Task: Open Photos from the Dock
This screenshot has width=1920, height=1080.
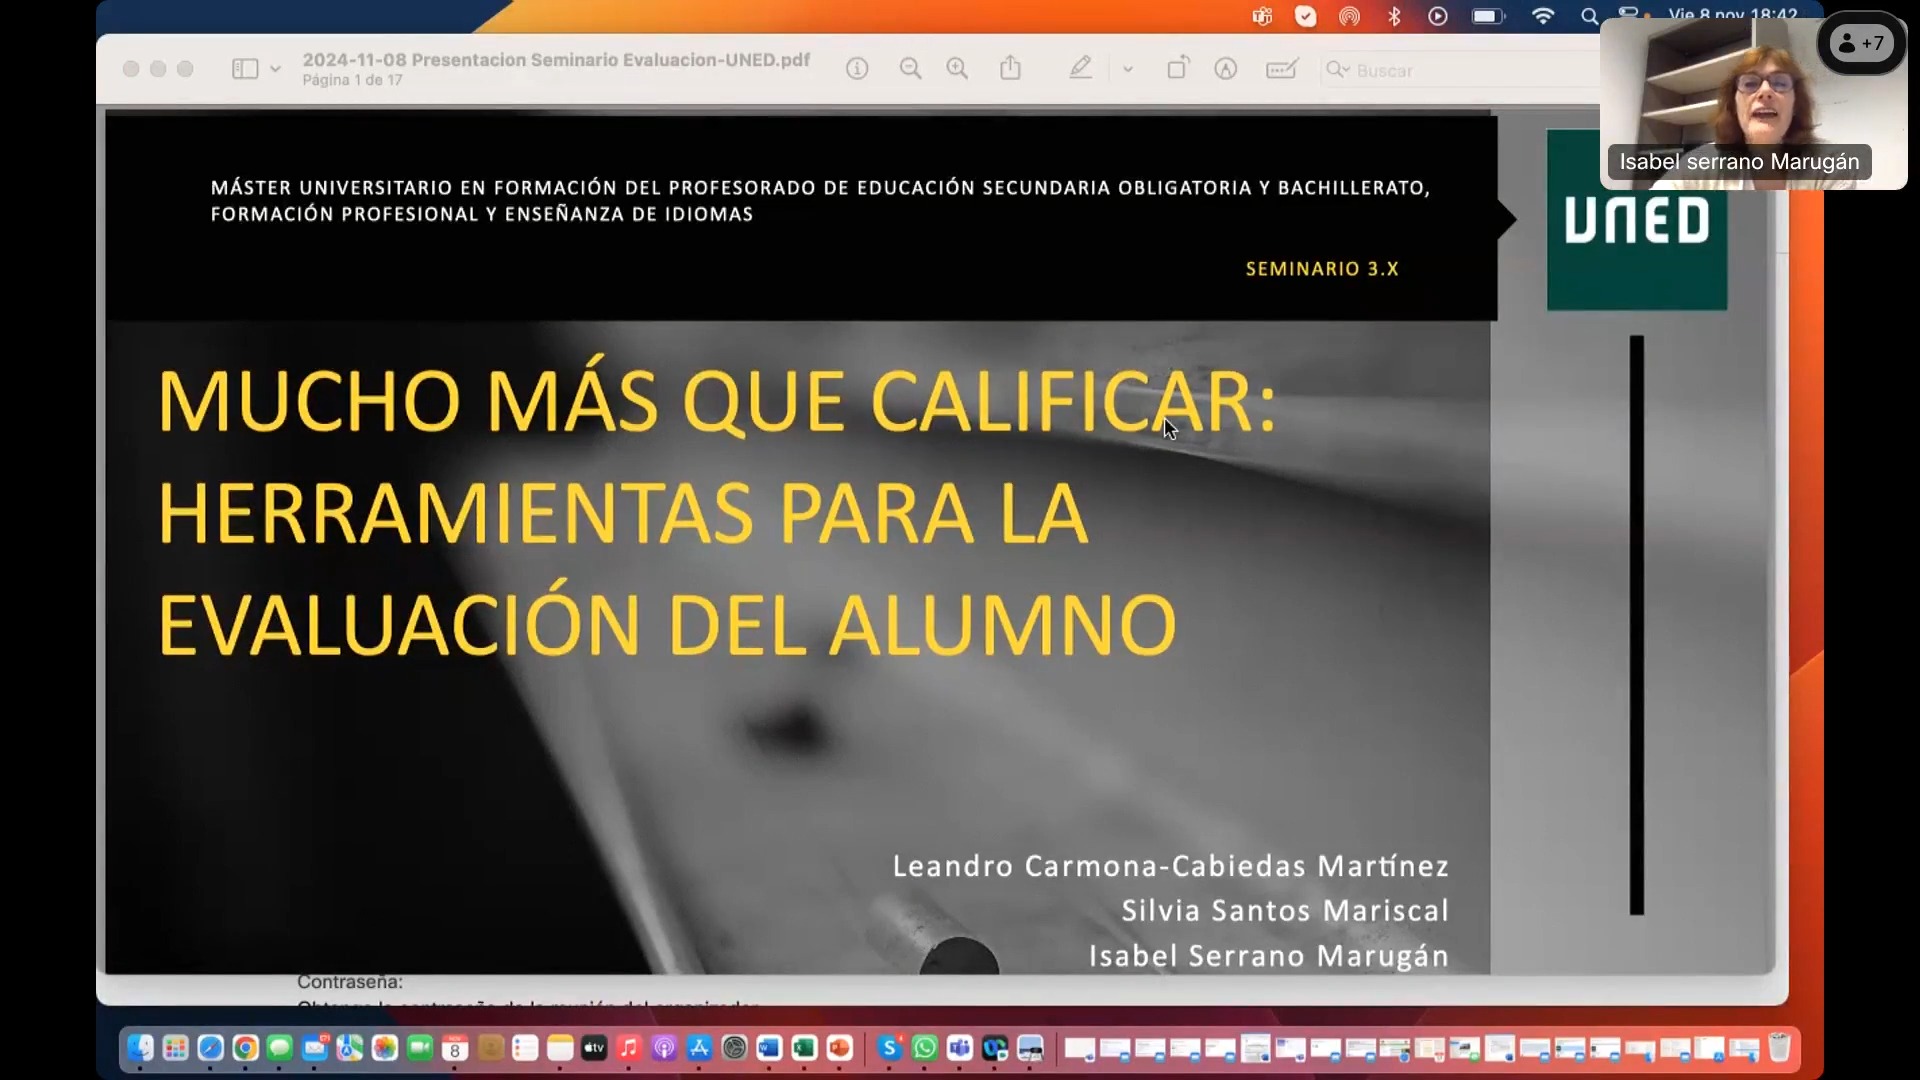Action: click(x=385, y=1047)
